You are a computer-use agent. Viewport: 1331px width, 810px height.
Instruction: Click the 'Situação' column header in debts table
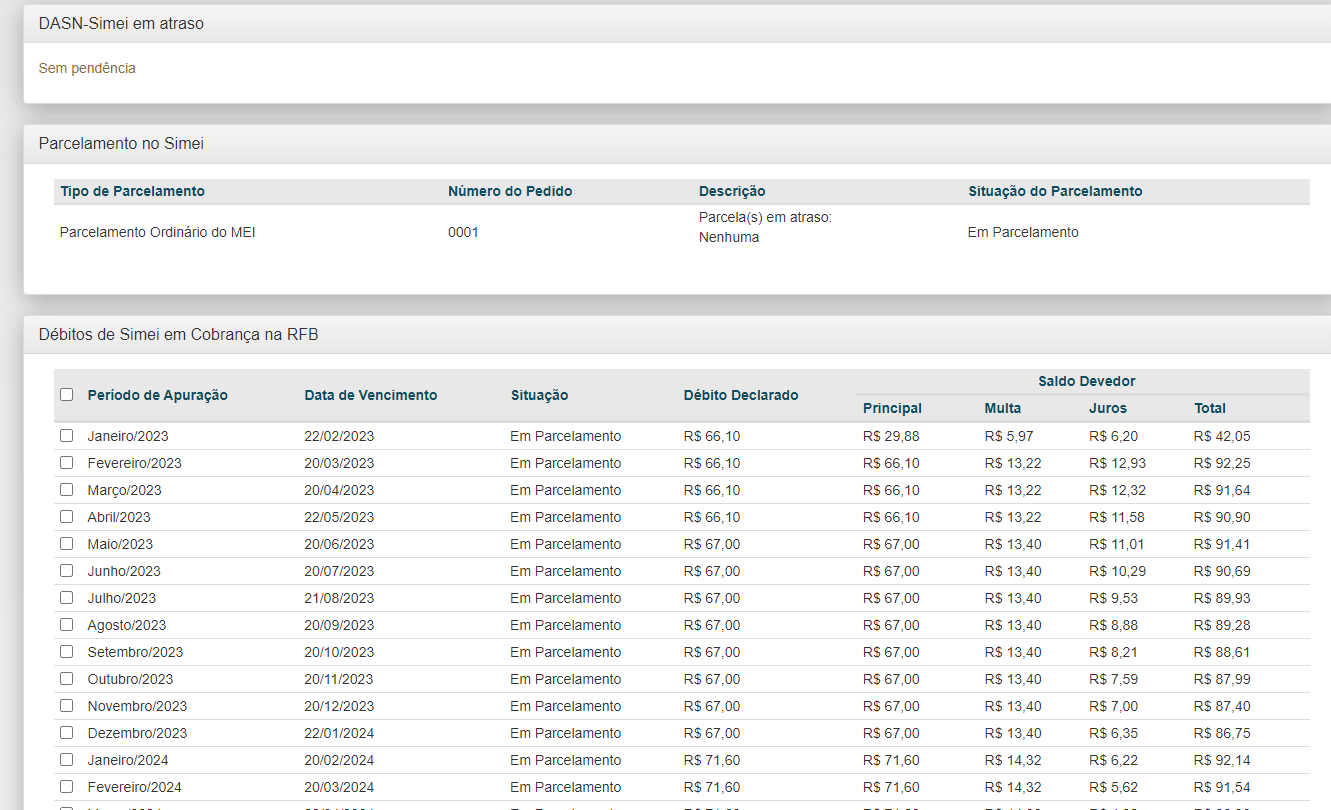(x=539, y=395)
